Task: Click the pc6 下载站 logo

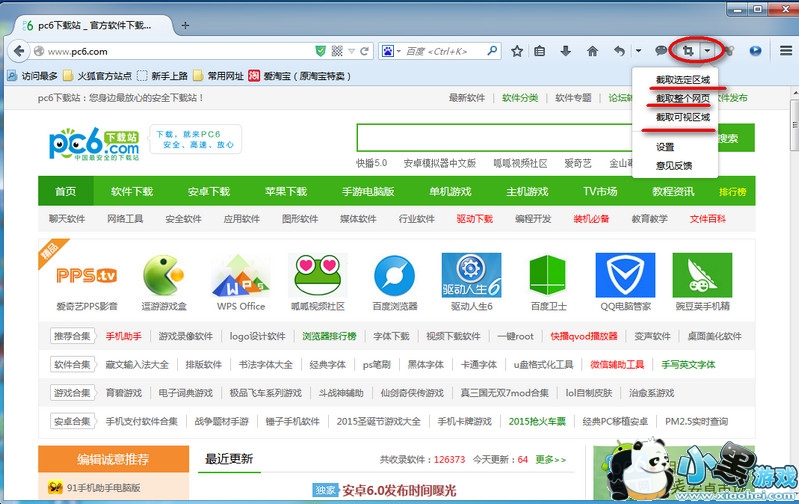Action: point(94,144)
